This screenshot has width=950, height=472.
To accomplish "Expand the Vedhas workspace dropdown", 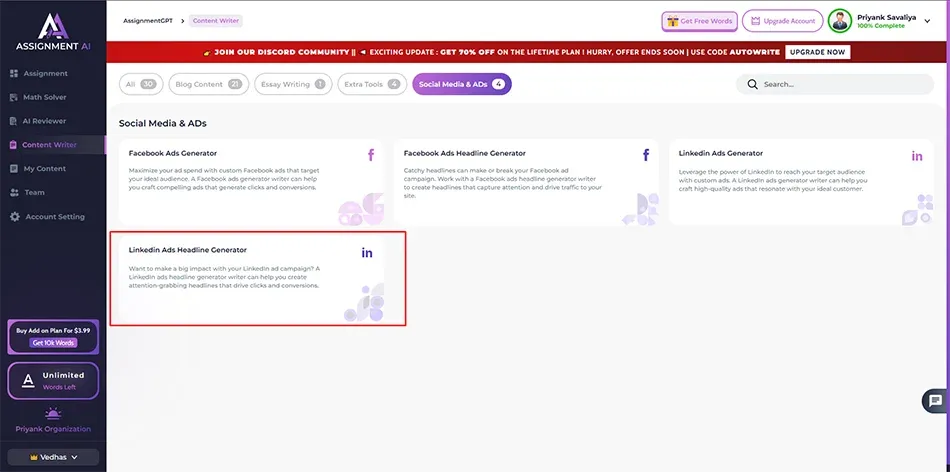I will (x=53, y=457).
